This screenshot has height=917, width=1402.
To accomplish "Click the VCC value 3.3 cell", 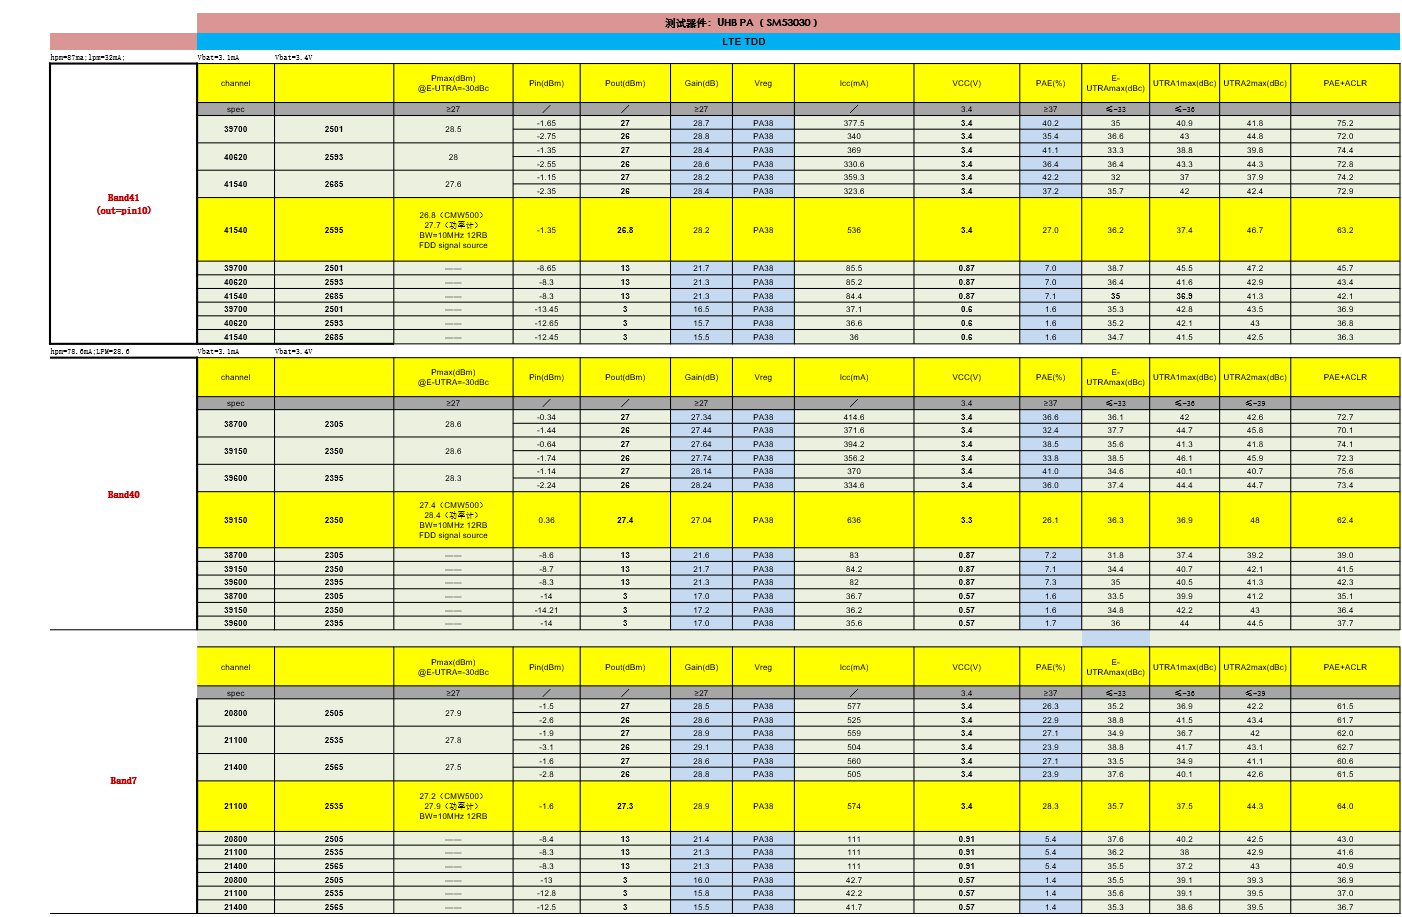I will tap(966, 520).
